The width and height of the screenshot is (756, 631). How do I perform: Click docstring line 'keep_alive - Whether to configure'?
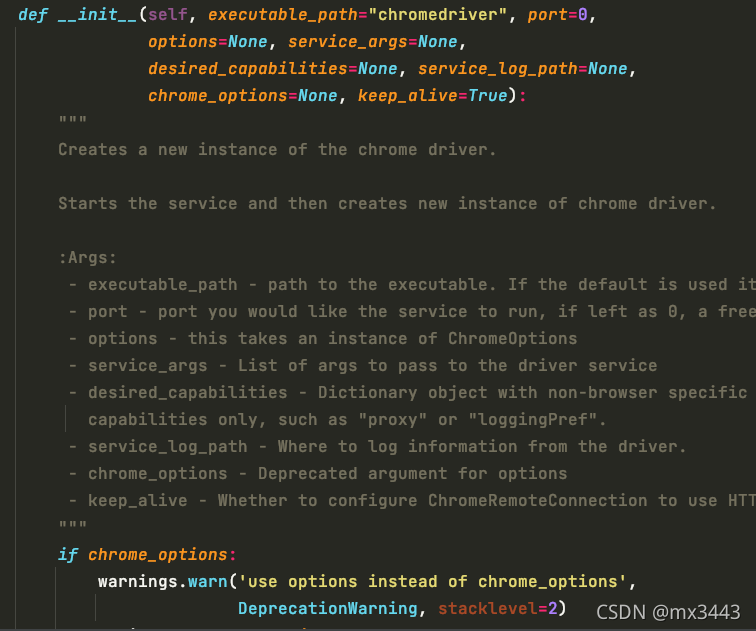pos(412,501)
